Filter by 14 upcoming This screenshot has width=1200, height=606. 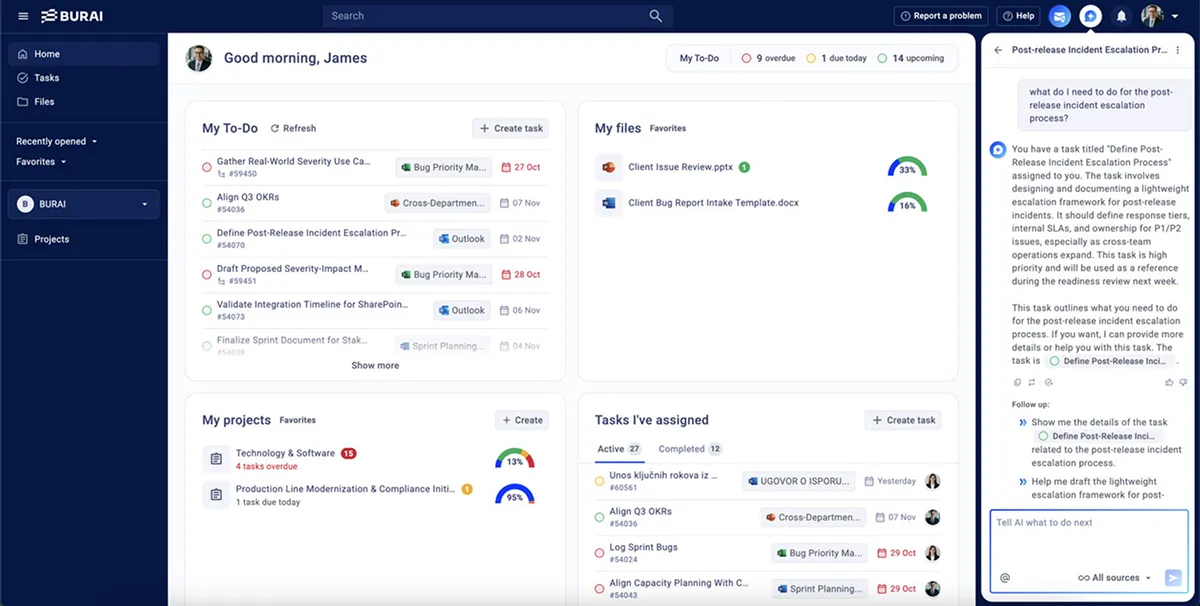click(911, 58)
